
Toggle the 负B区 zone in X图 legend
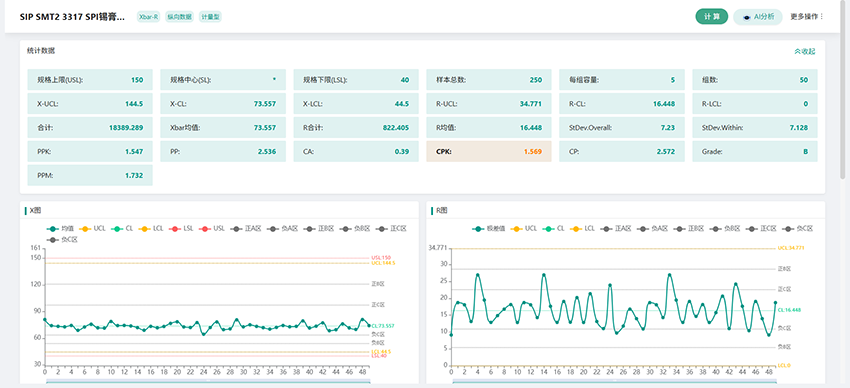point(356,229)
